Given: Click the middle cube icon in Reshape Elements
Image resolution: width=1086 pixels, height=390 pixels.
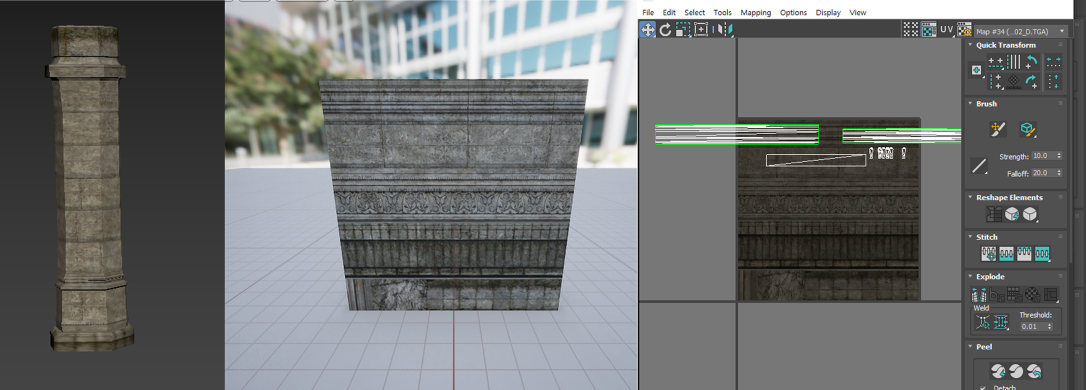Looking at the screenshot, I should 1013,214.
